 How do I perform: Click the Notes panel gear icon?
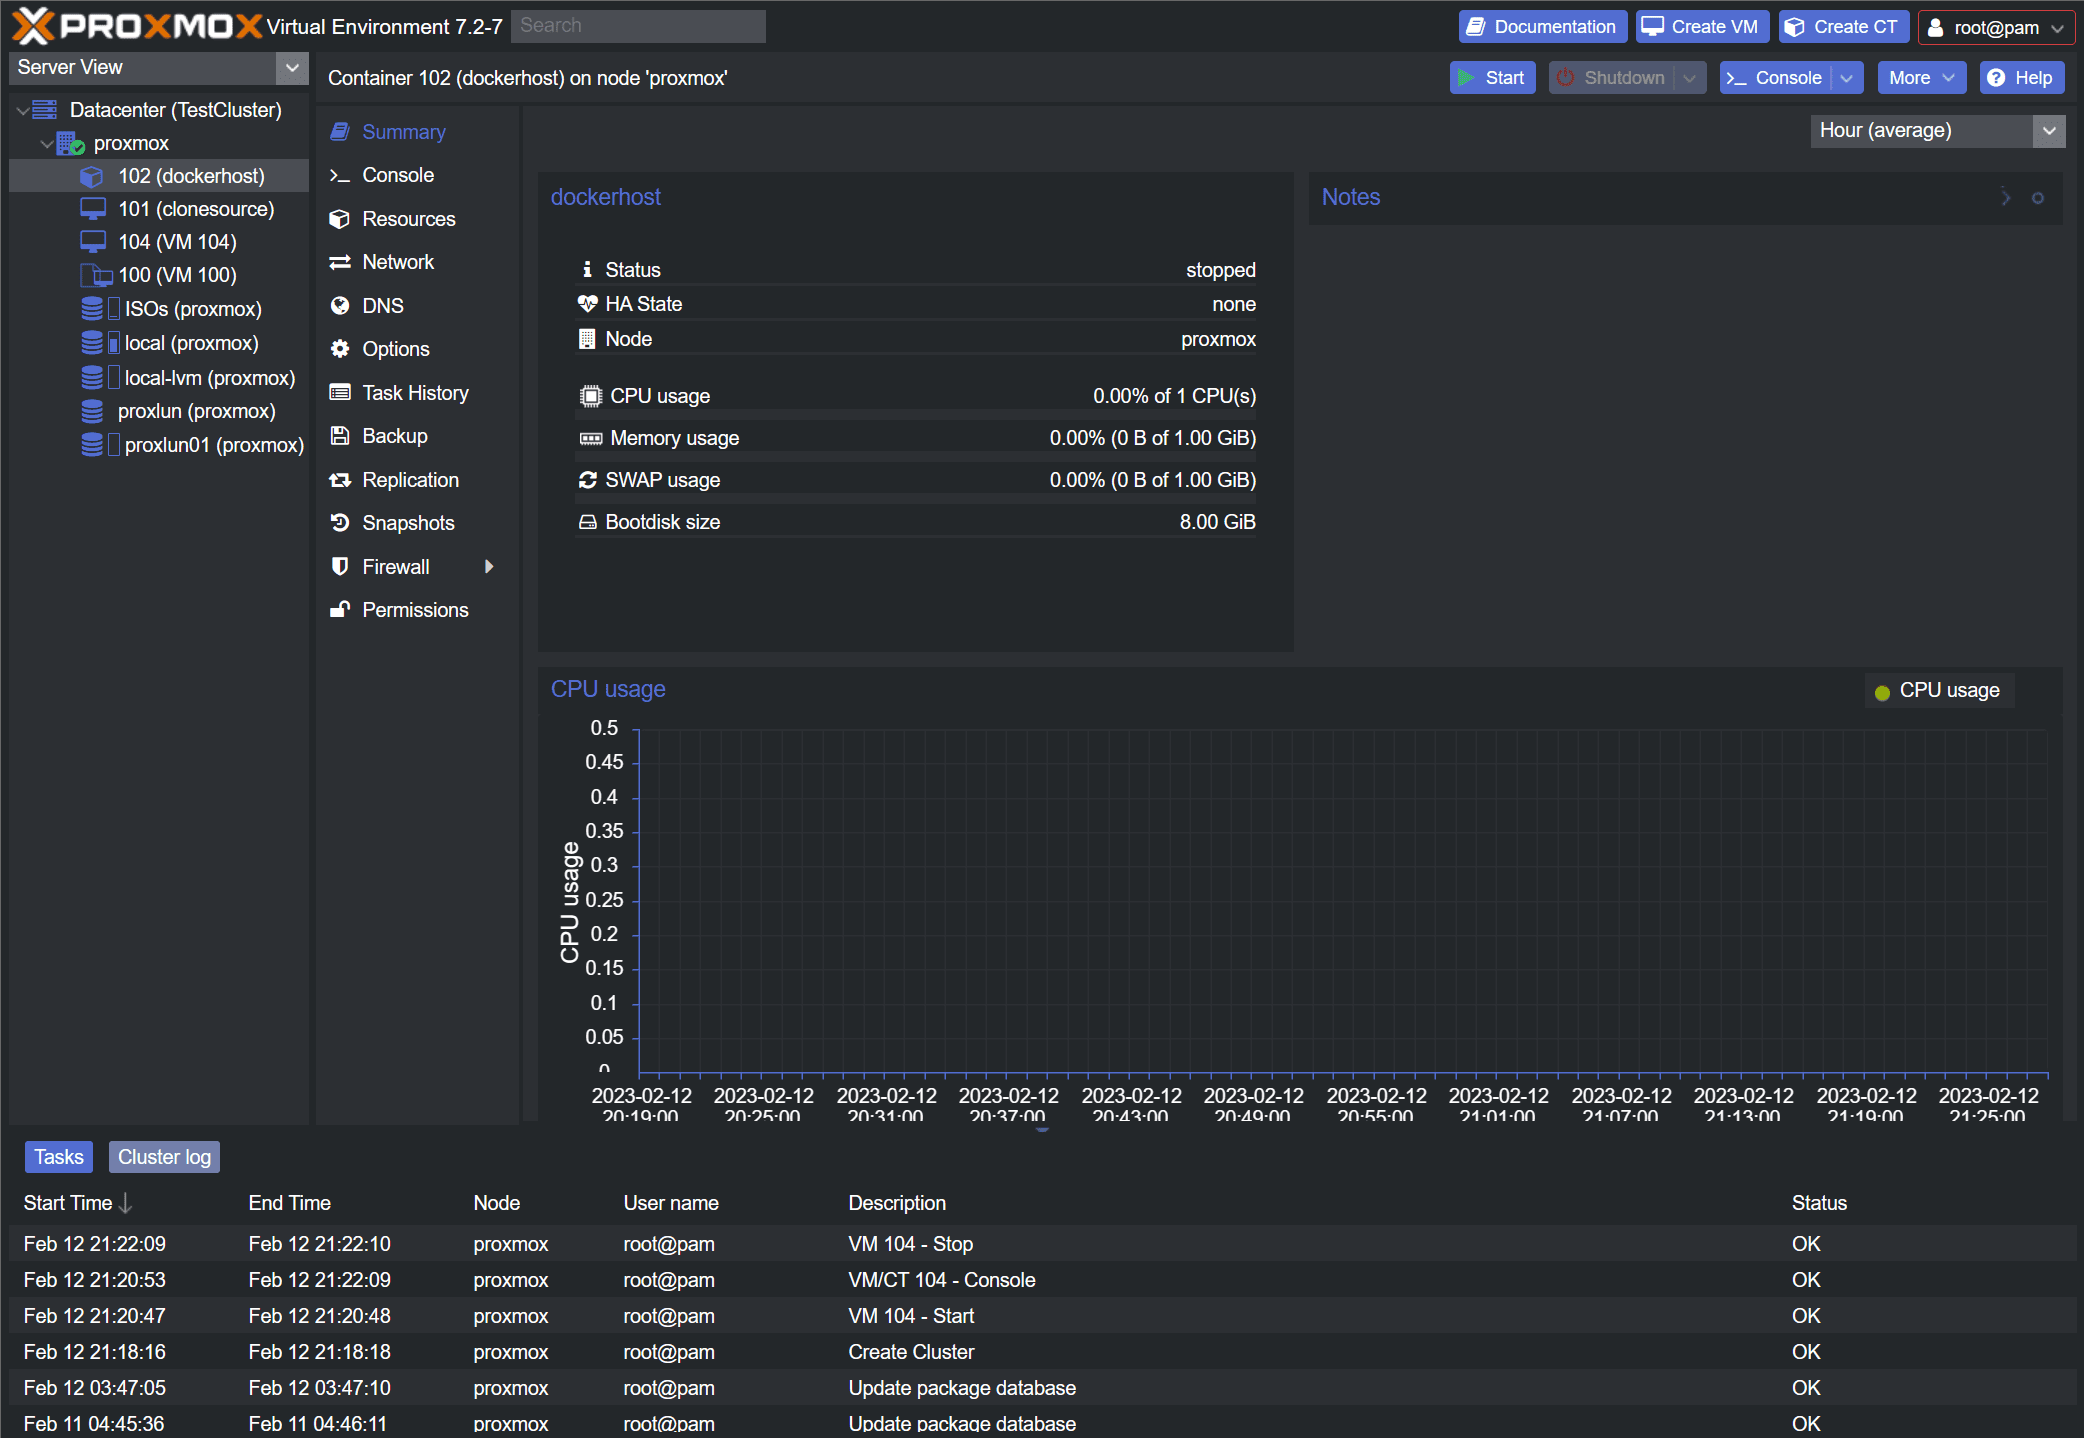2037,198
